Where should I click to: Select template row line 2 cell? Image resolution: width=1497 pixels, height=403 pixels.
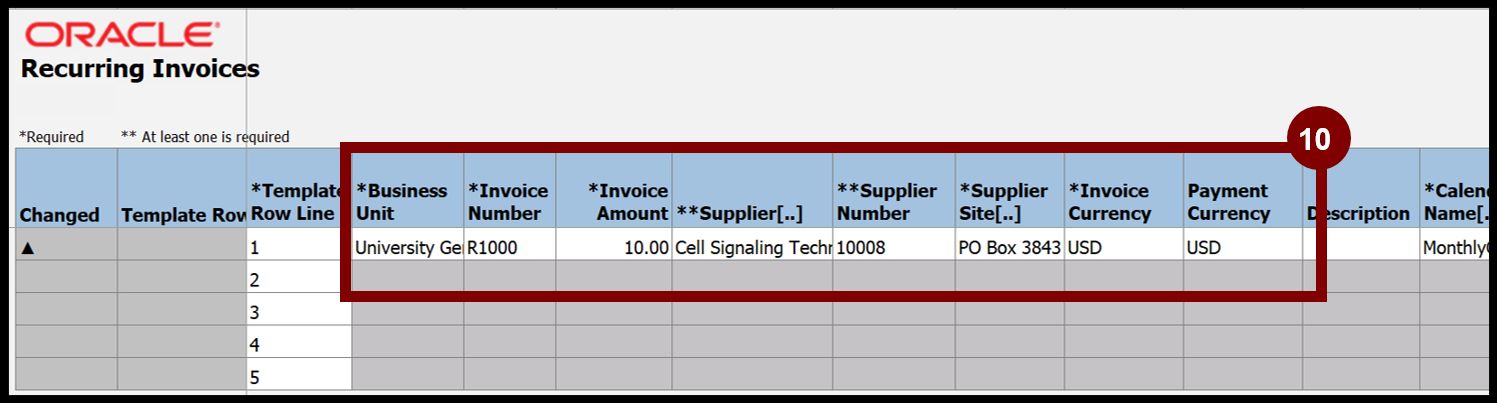click(299, 277)
